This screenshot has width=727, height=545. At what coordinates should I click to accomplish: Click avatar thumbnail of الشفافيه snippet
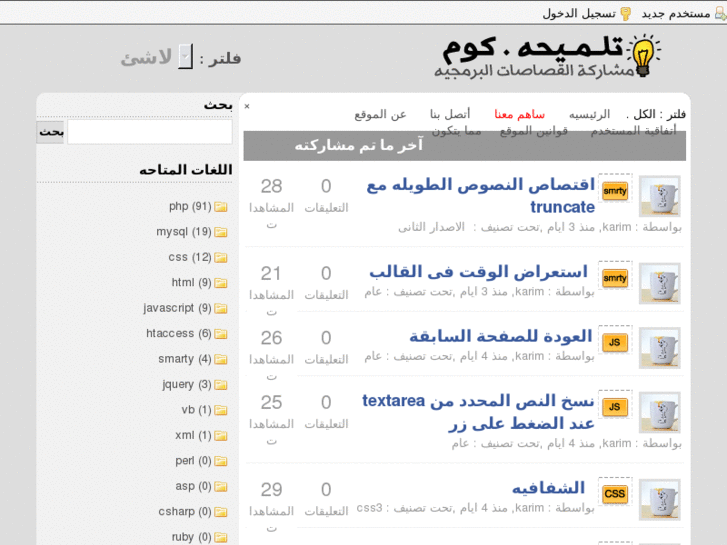[660, 499]
